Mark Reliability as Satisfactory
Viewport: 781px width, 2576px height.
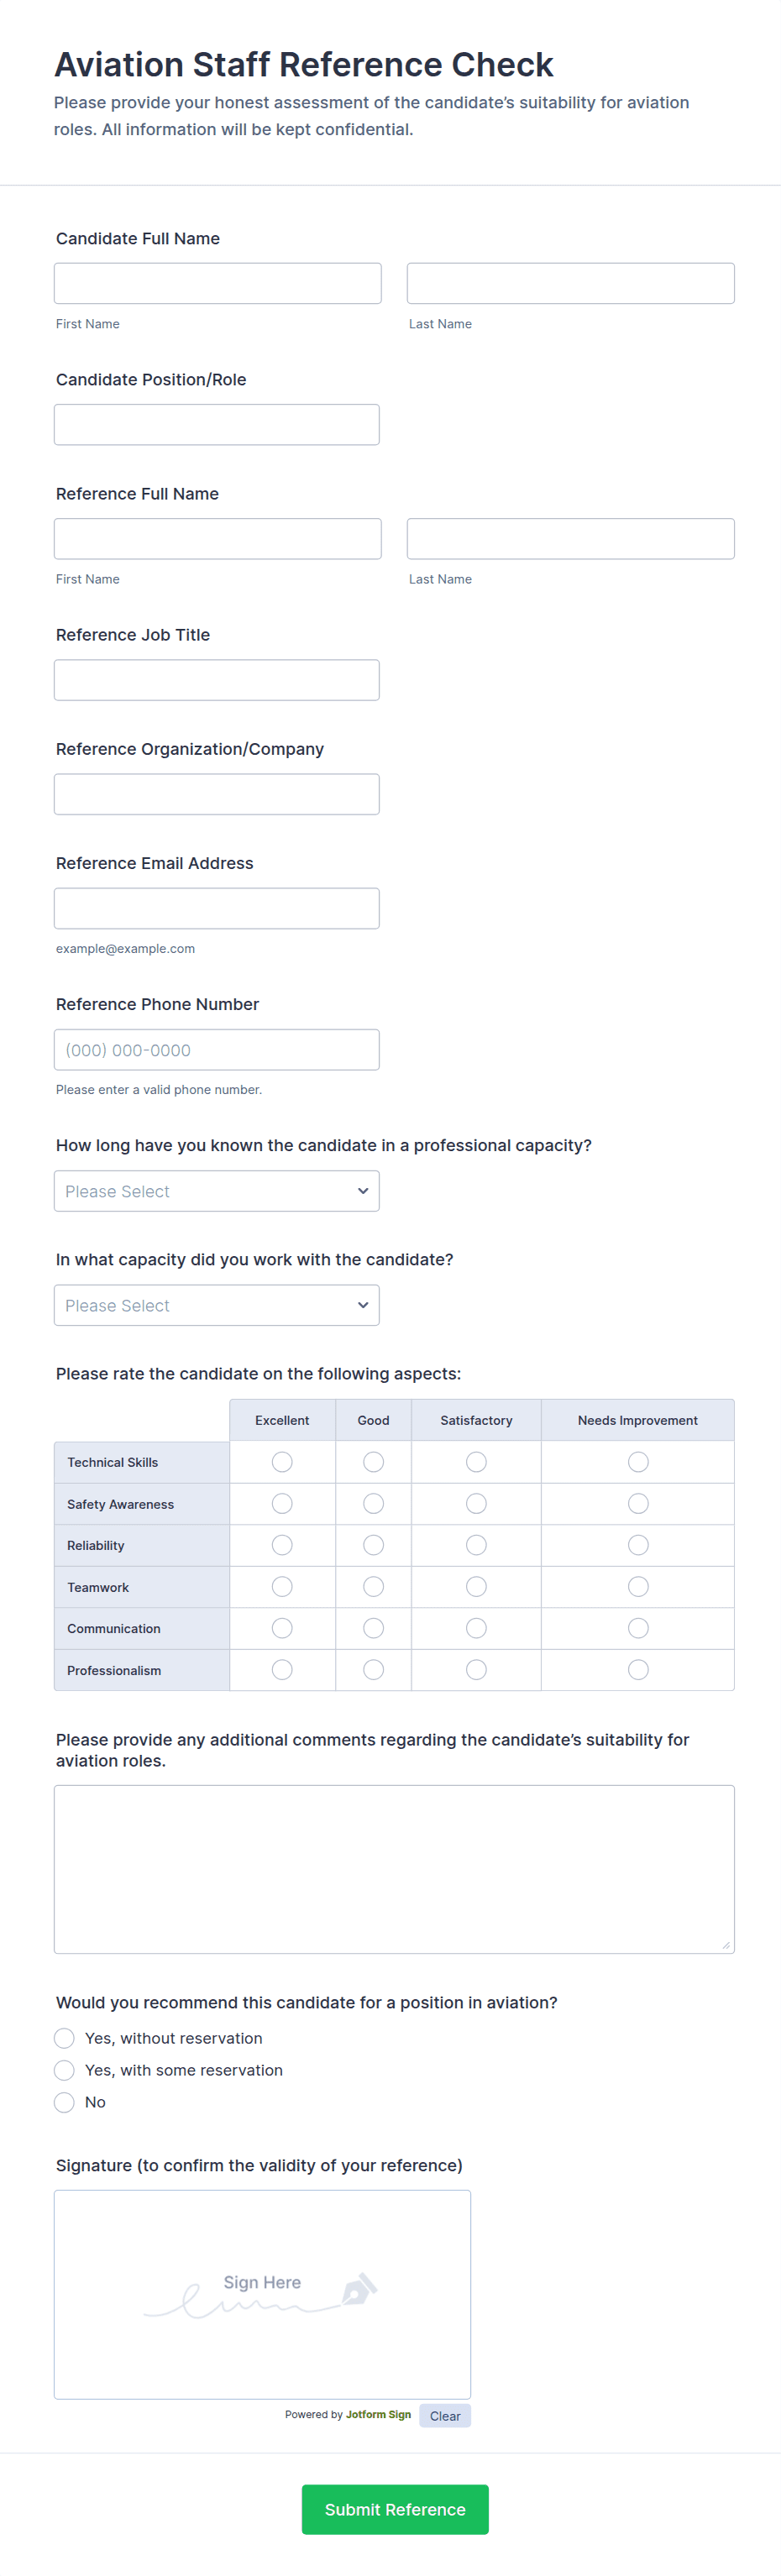point(476,1545)
